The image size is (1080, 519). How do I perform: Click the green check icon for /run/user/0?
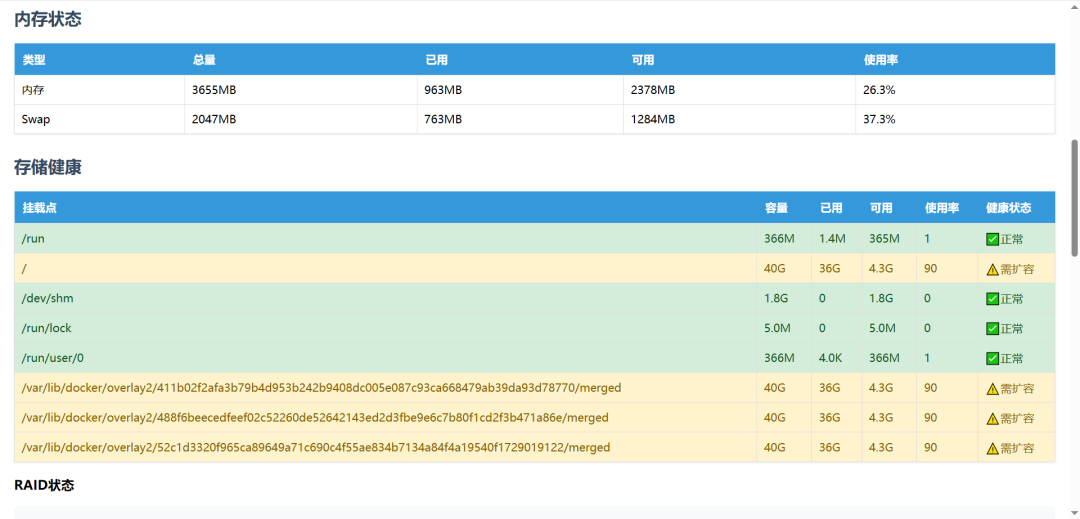(992, 358)
